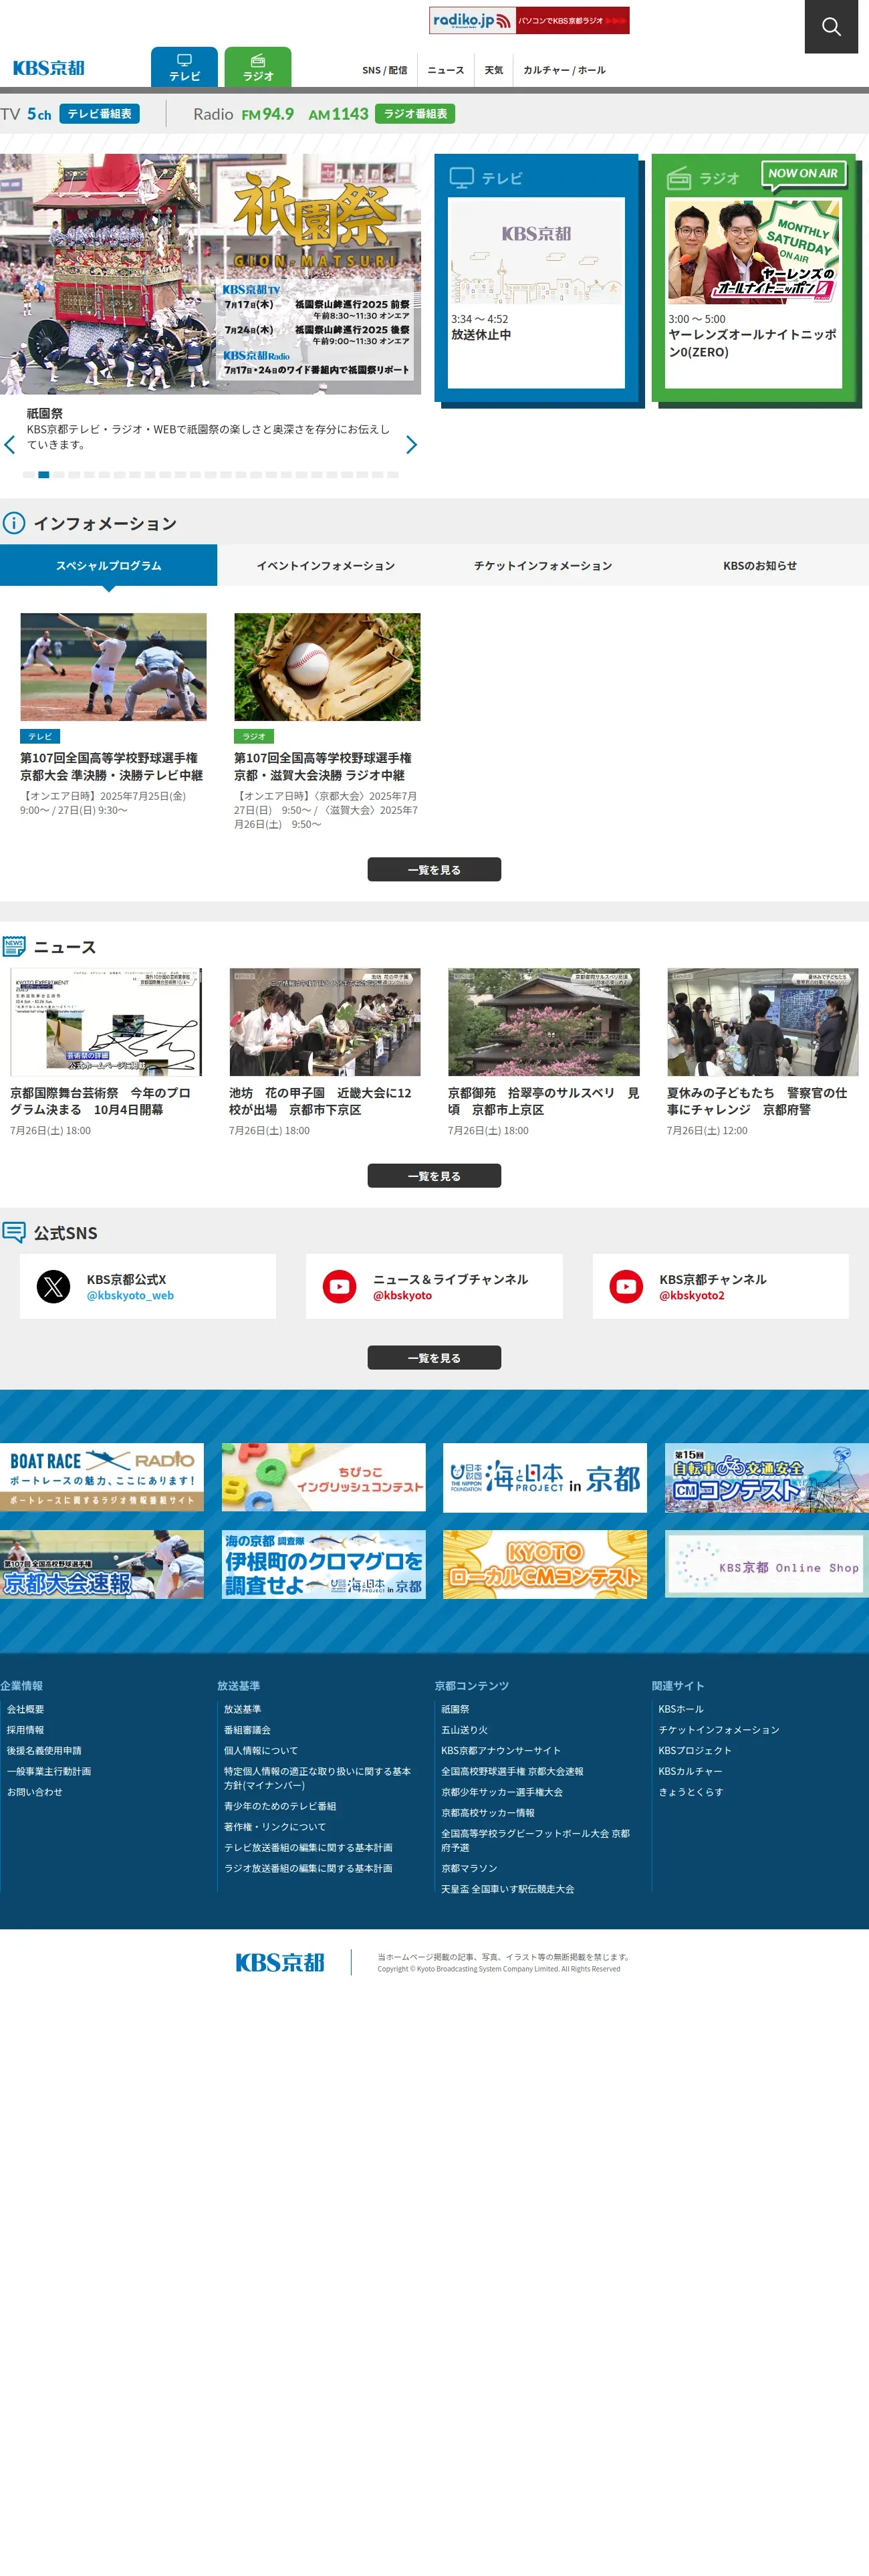The image size is (869, 2576).
Task: Open baseball テレビ中継 program thumbnail
Action: (113, 667)
